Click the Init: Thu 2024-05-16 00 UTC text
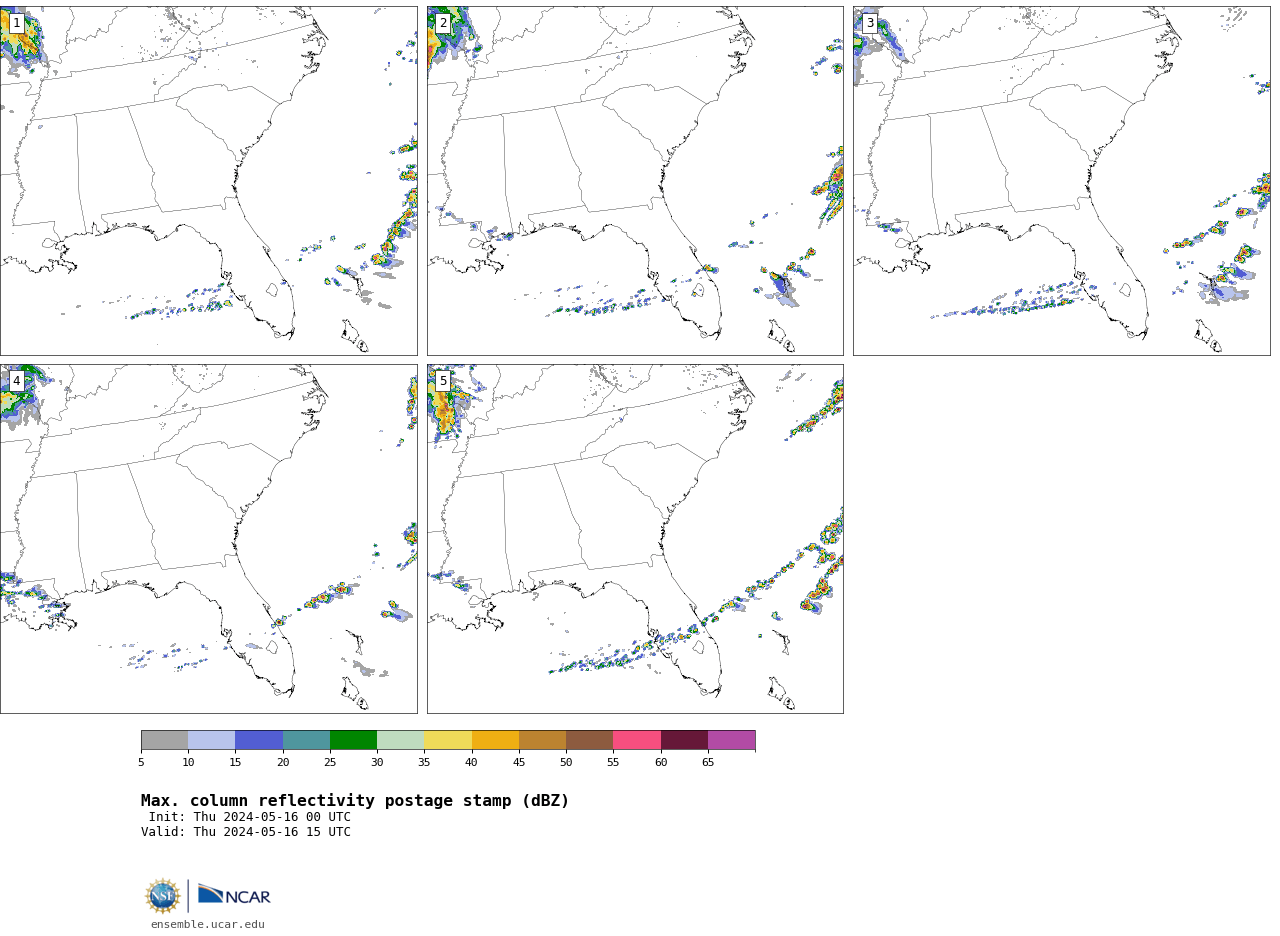The height and width of the screenshot is (936, 1280). [x=250, y=817]
